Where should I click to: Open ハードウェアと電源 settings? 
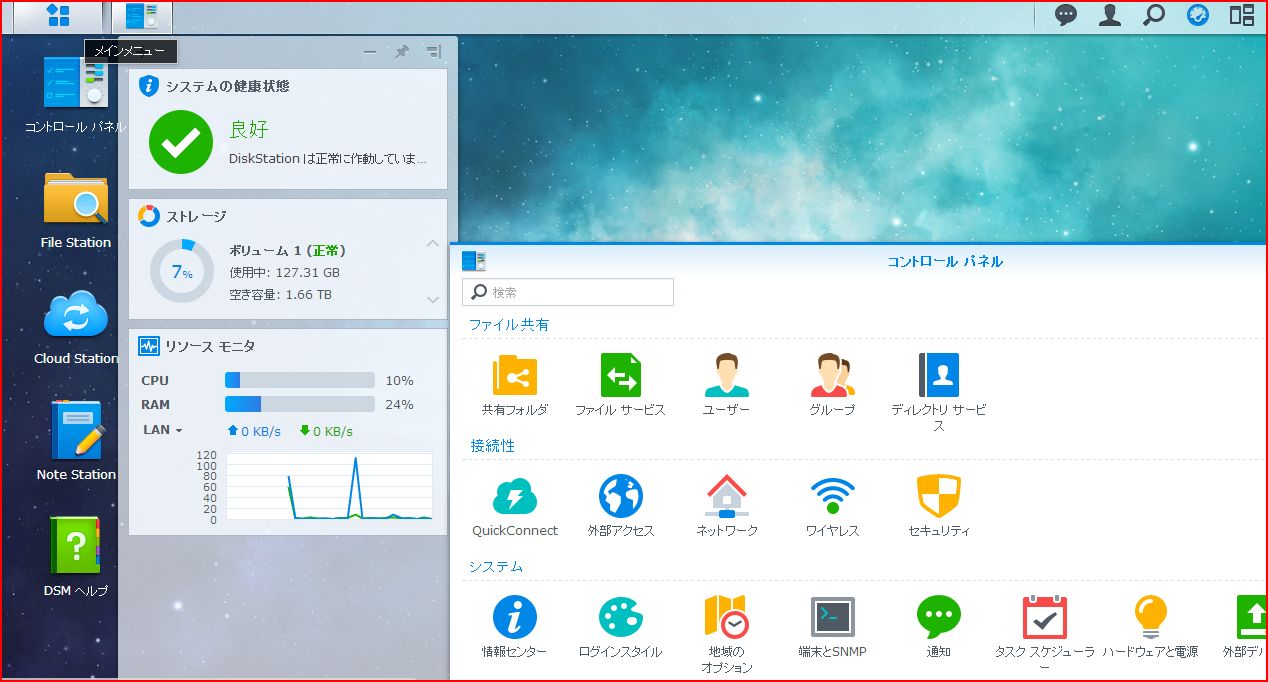click(x=1150, y=627)
